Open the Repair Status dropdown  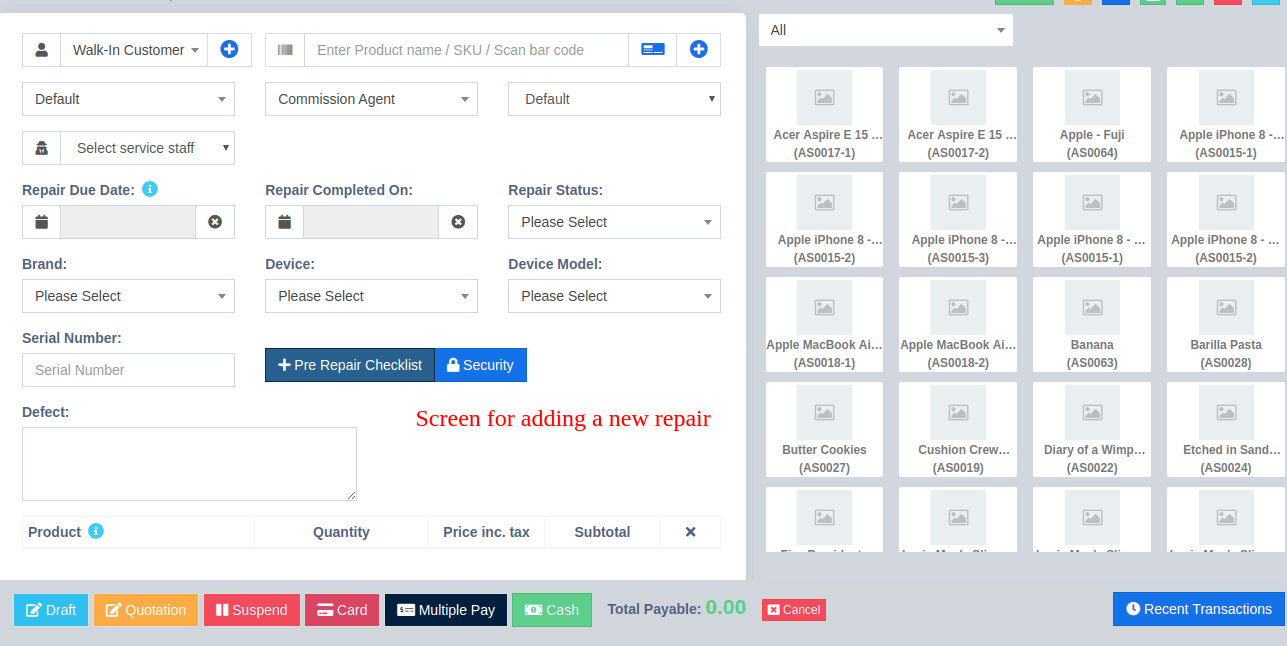(x=614, y=222)
